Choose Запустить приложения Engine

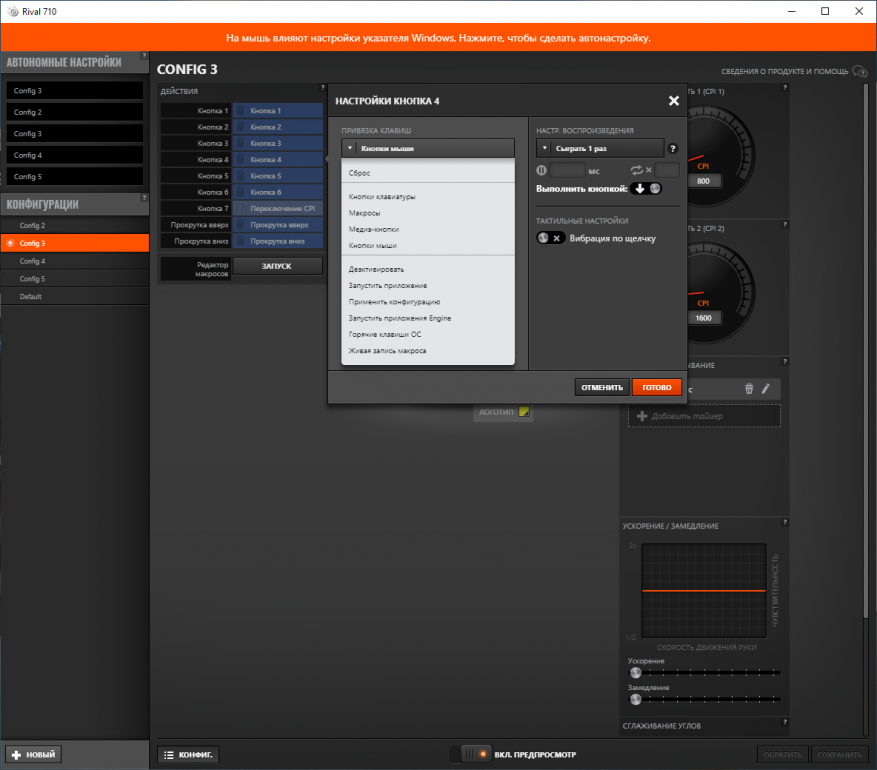[x=428, y=318]
